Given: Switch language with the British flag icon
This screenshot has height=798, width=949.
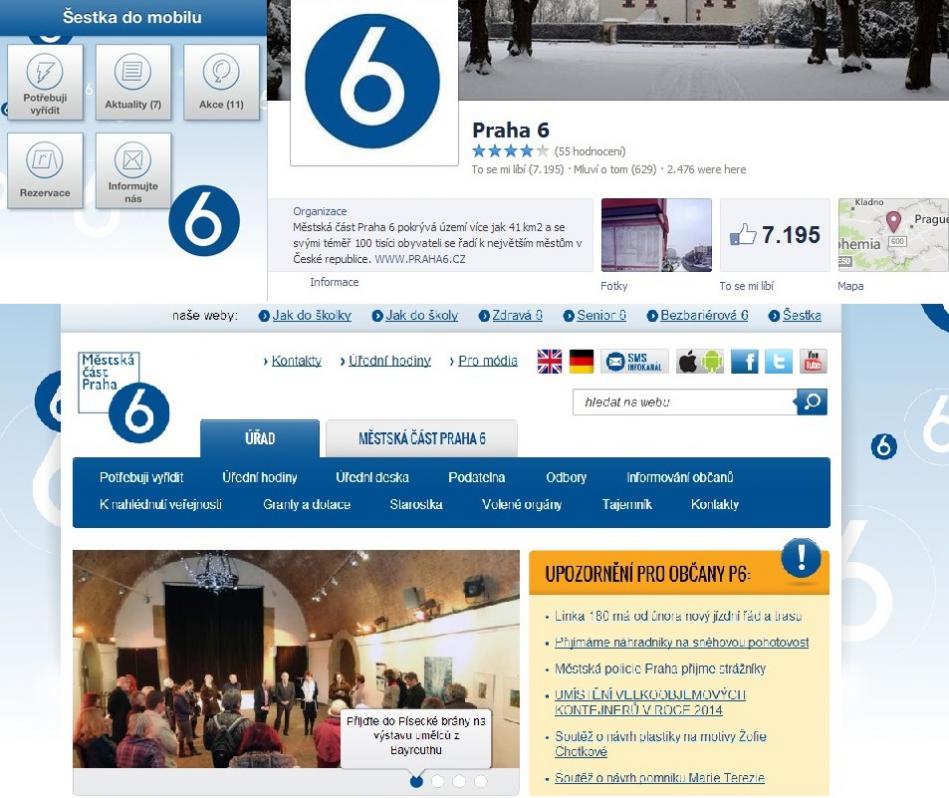Looking at the screenshot, I should pos(549,361).
